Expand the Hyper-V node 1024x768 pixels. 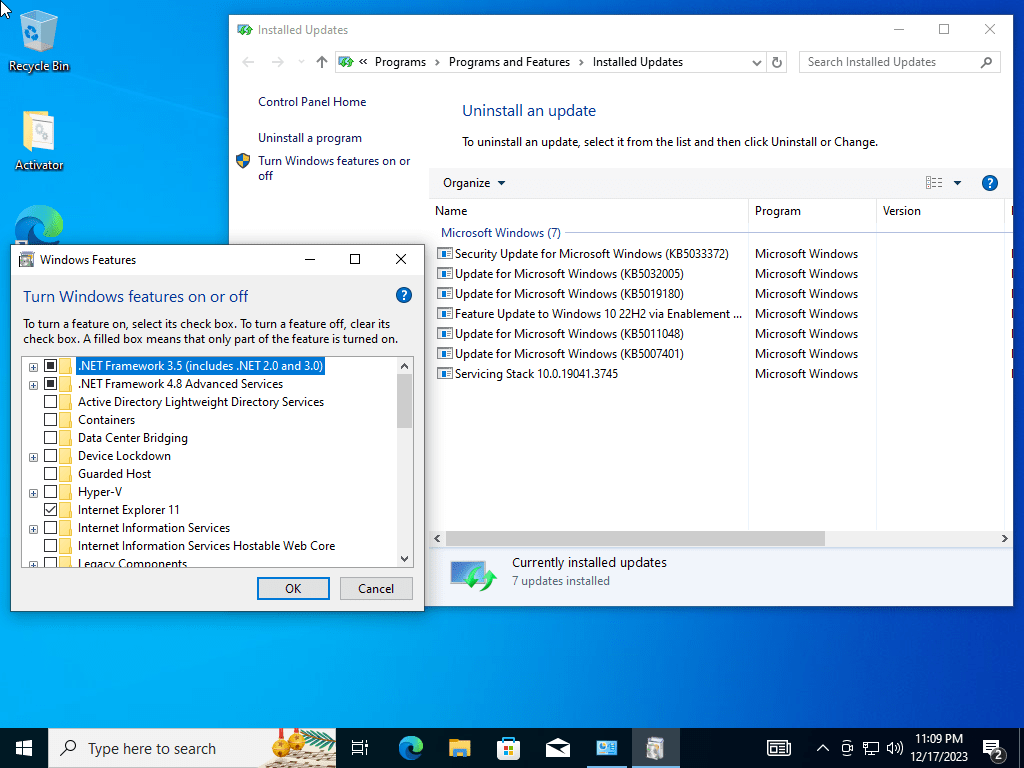33,493
